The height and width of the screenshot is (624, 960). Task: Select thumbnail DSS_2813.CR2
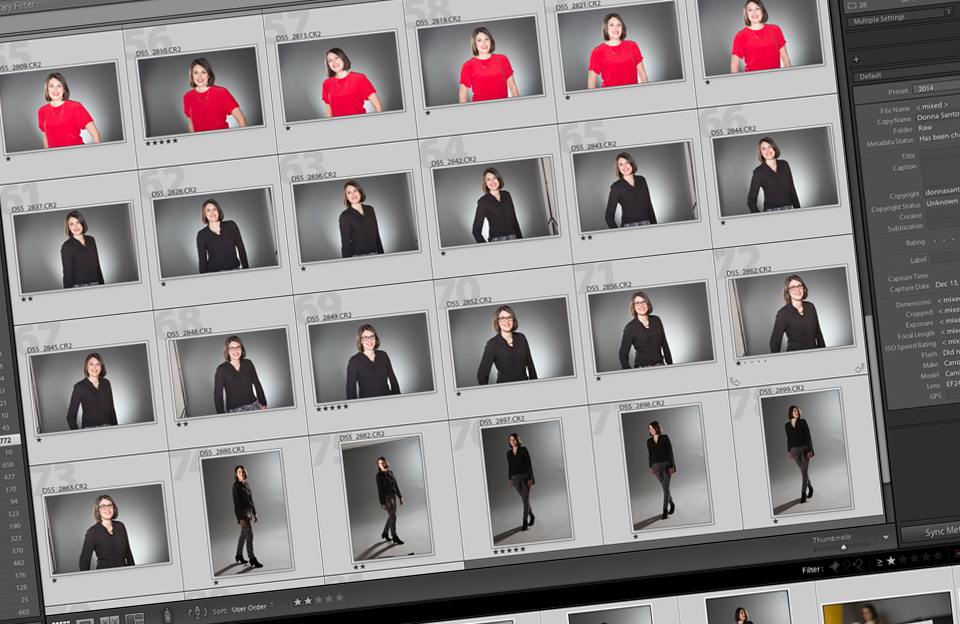339,77
